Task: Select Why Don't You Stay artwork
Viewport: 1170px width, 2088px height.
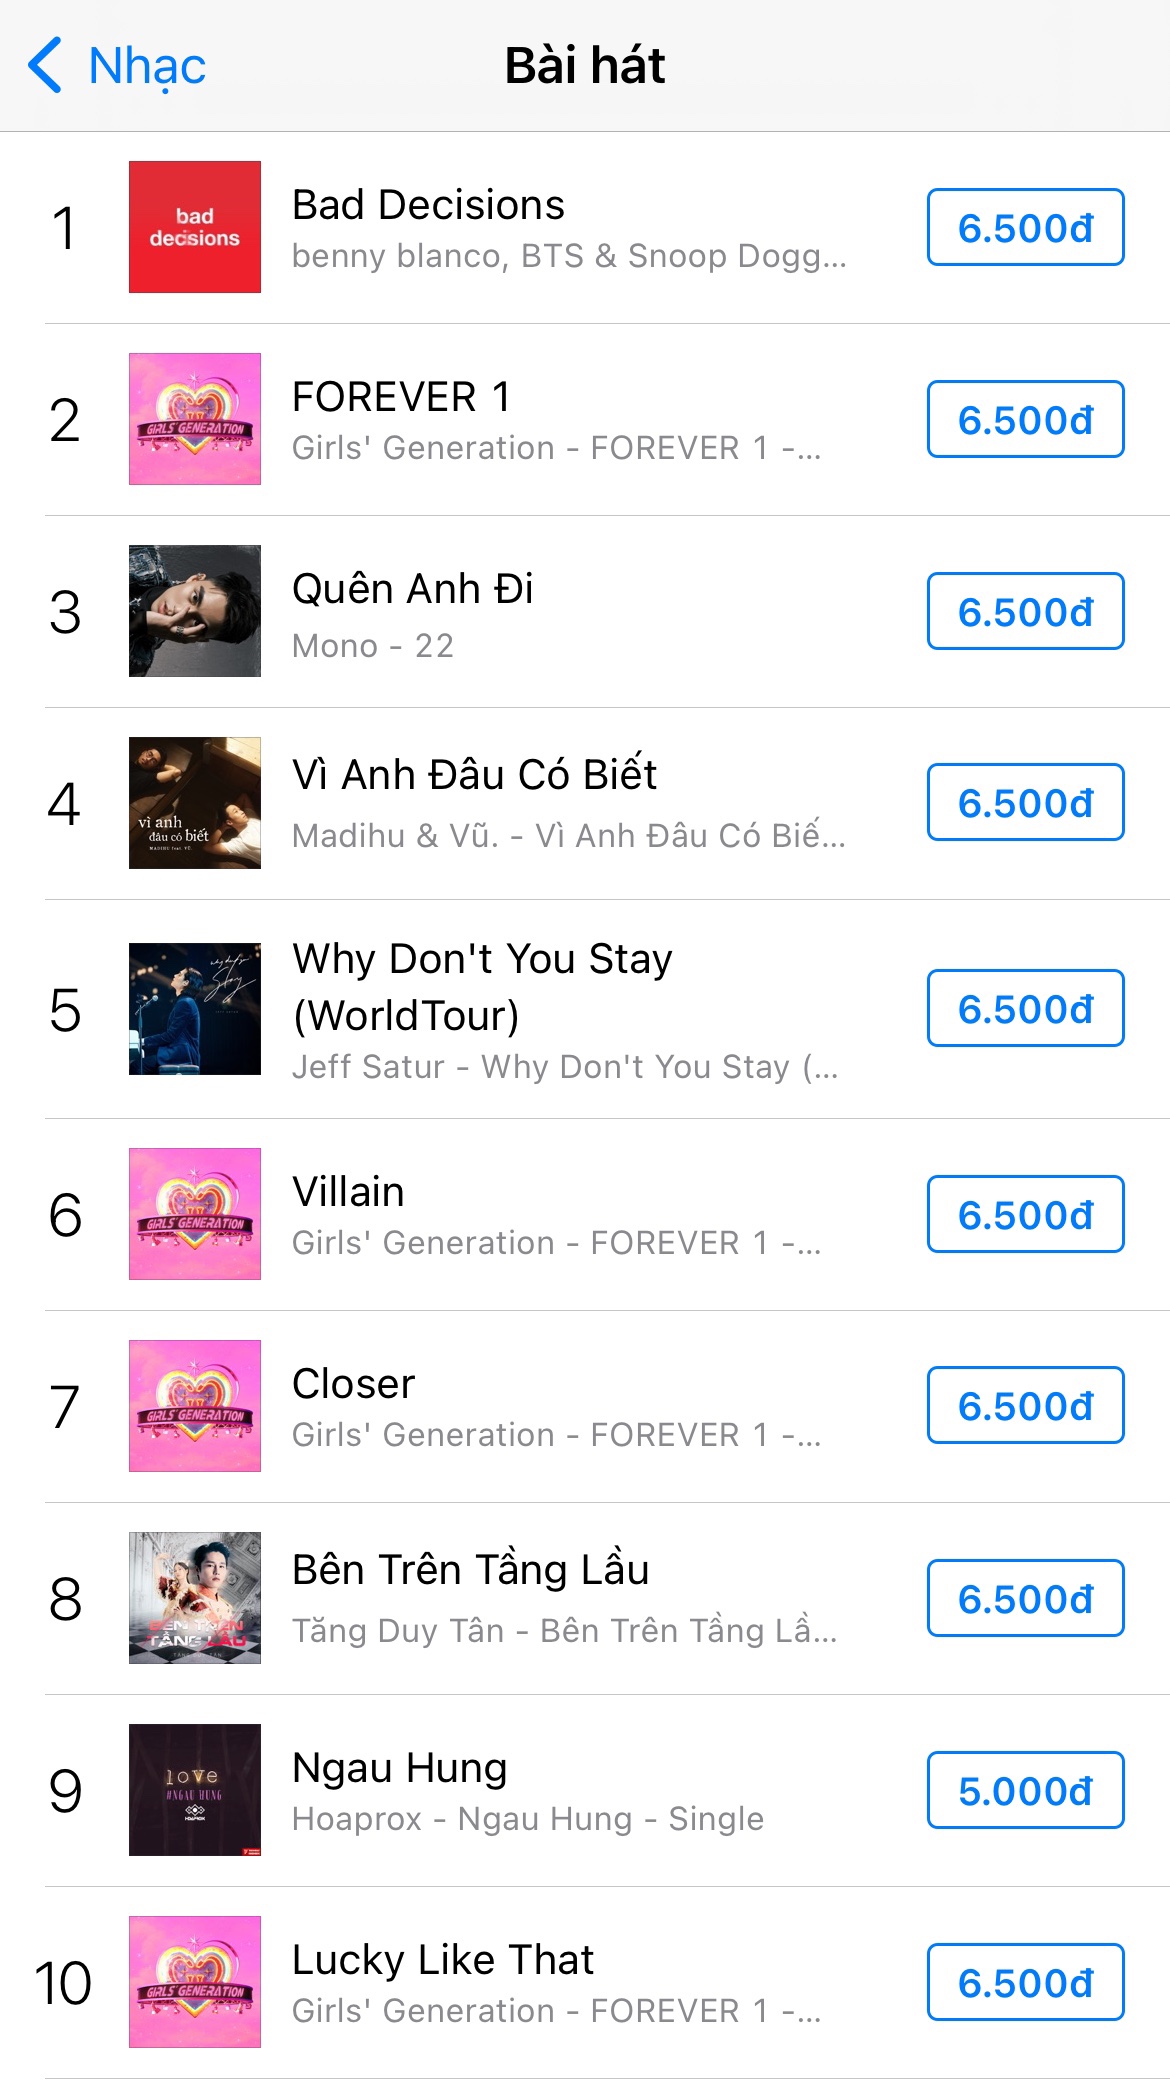Action: [195, 1009]
